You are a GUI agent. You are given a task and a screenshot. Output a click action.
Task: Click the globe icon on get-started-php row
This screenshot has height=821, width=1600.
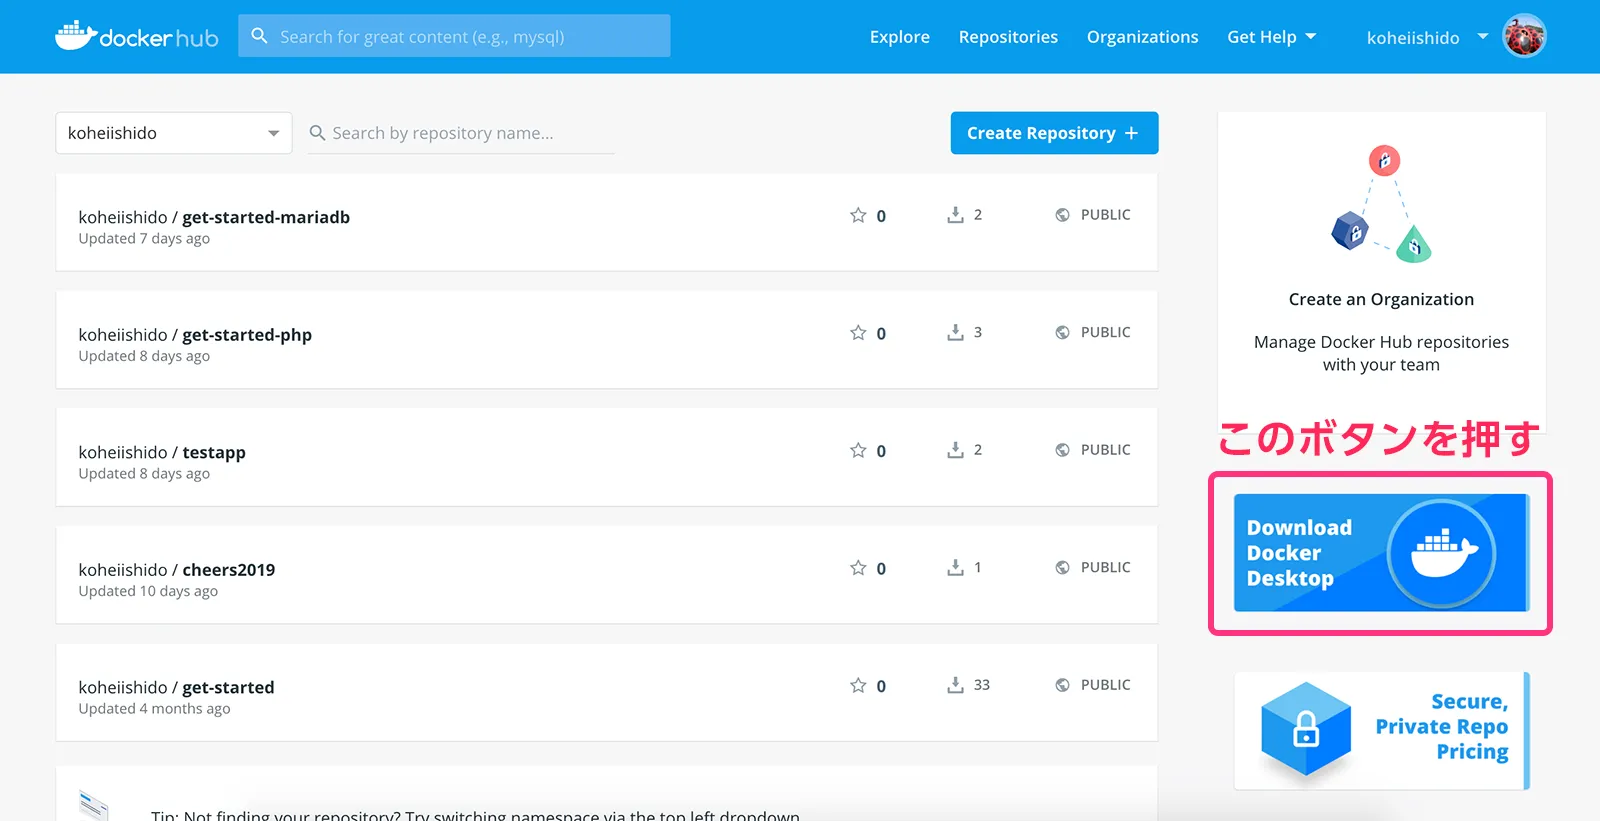tap(1062, 332)
